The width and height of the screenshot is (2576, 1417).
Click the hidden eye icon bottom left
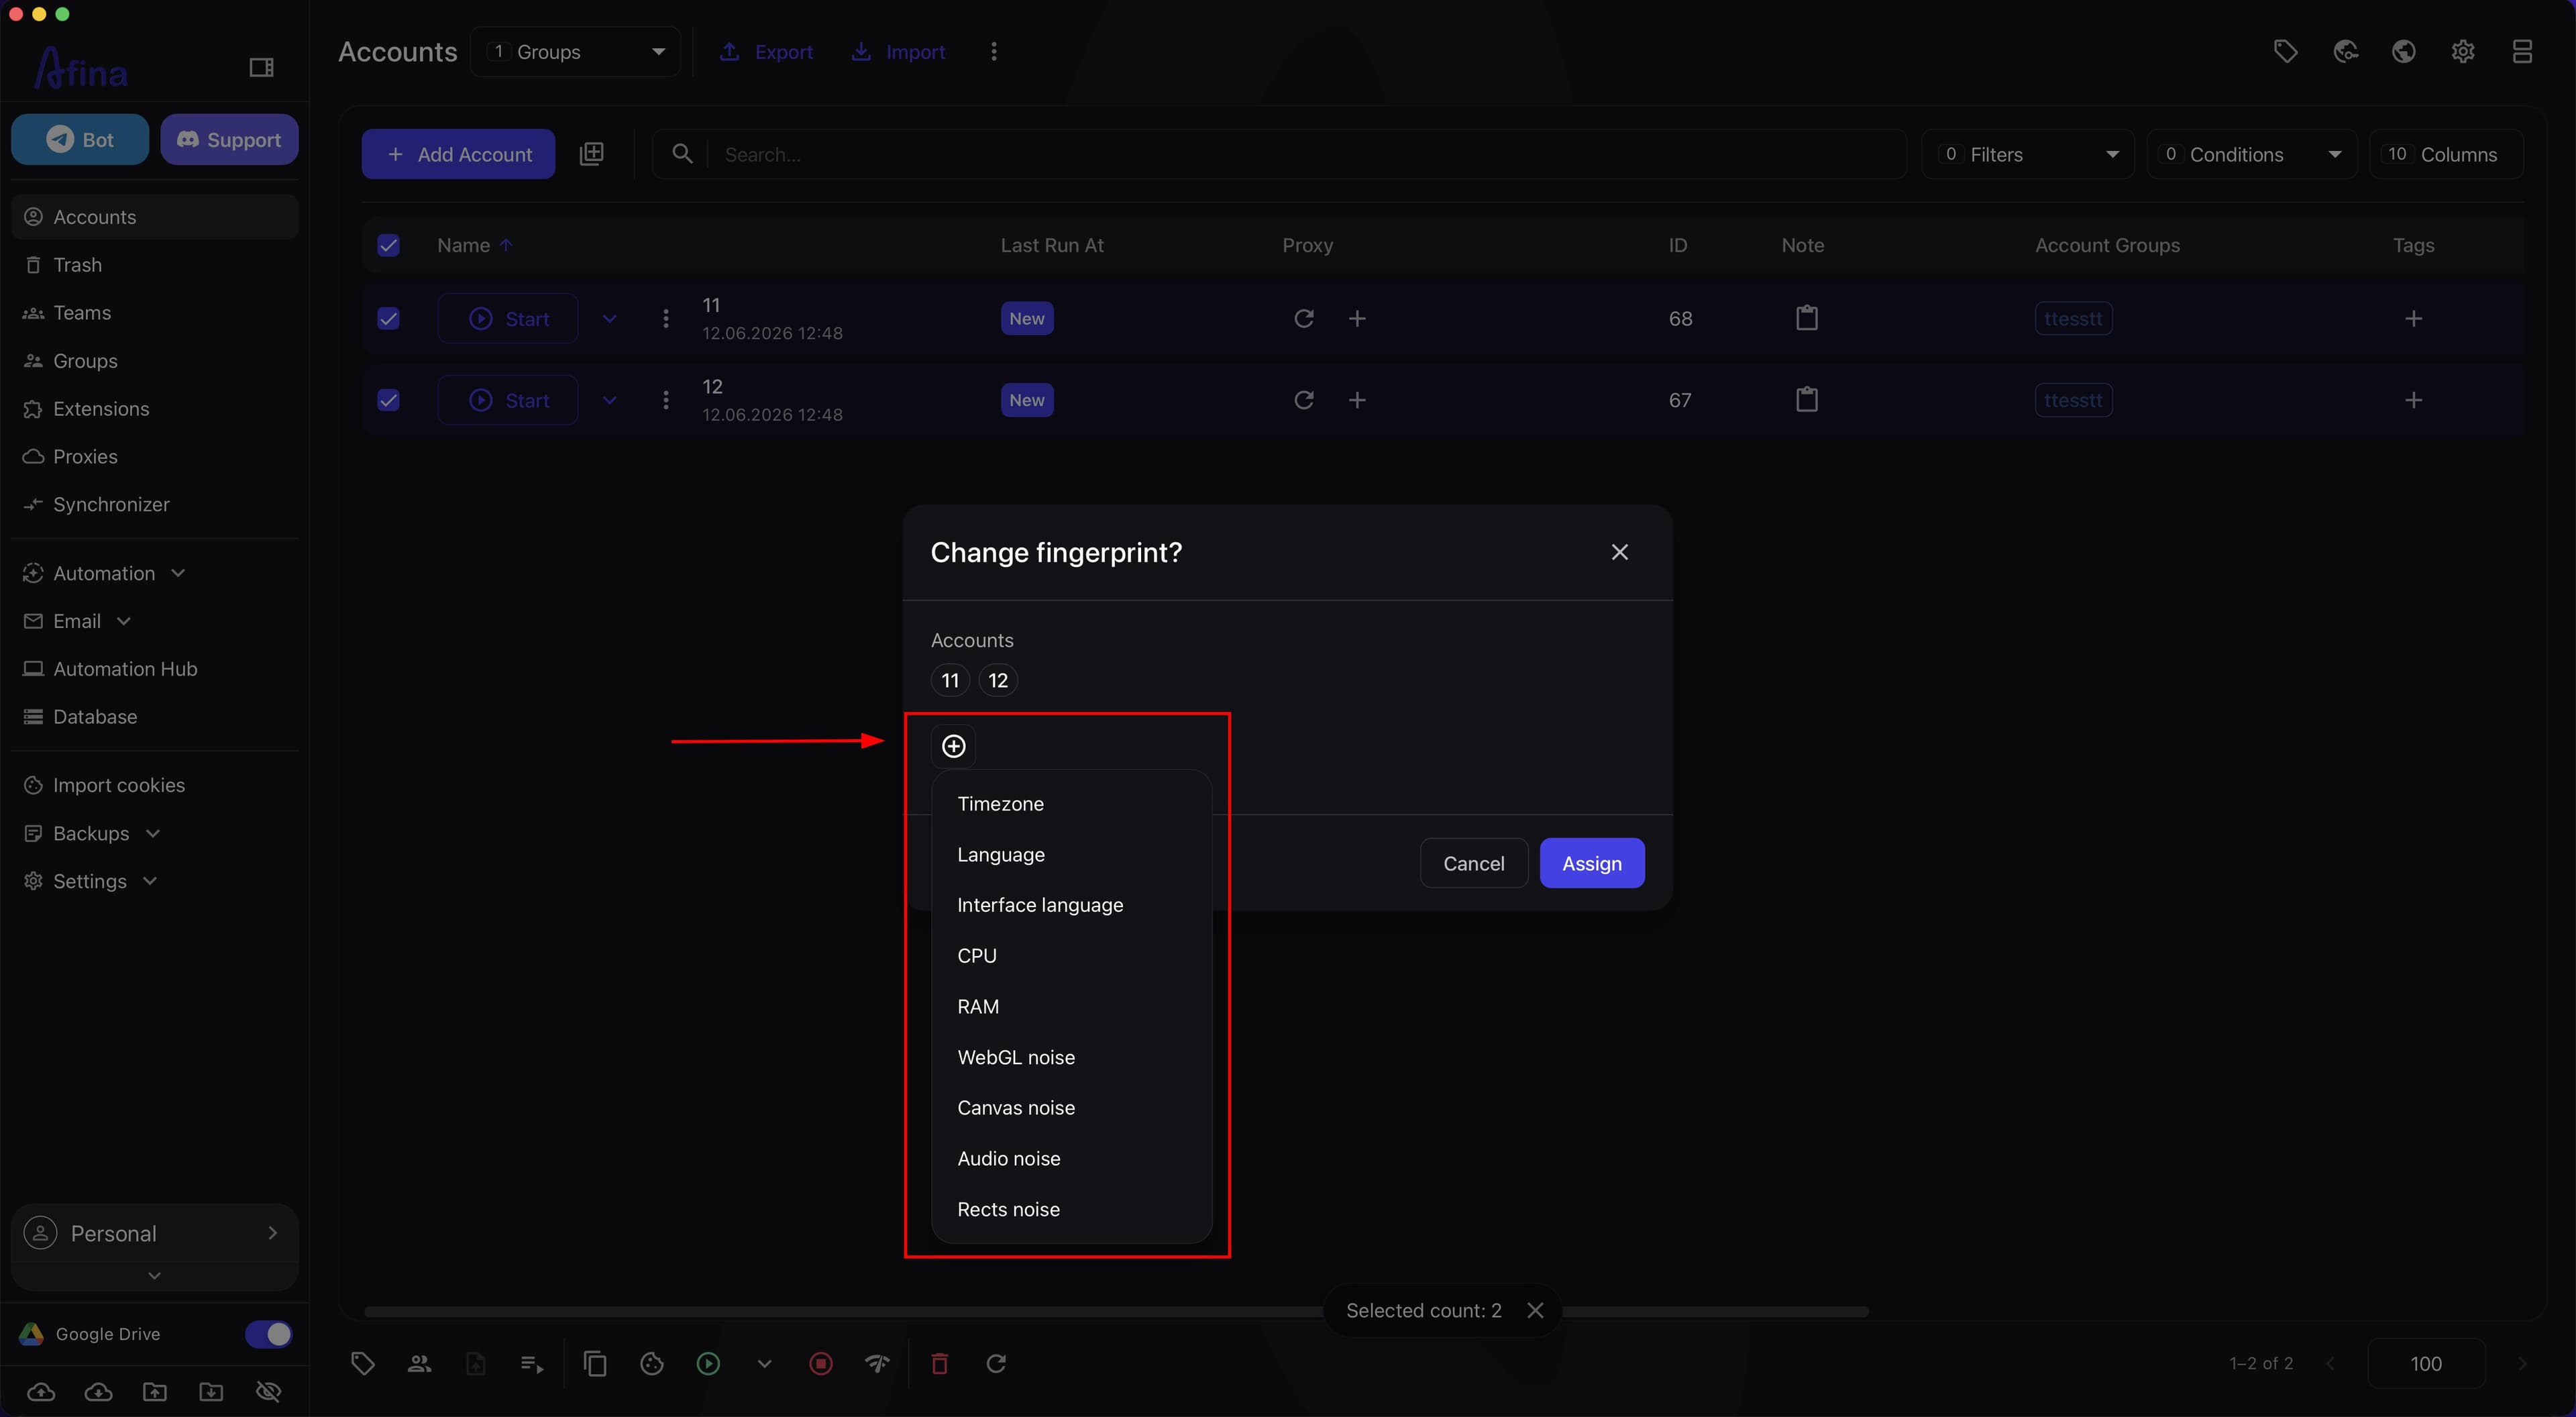click(268, 1391)
